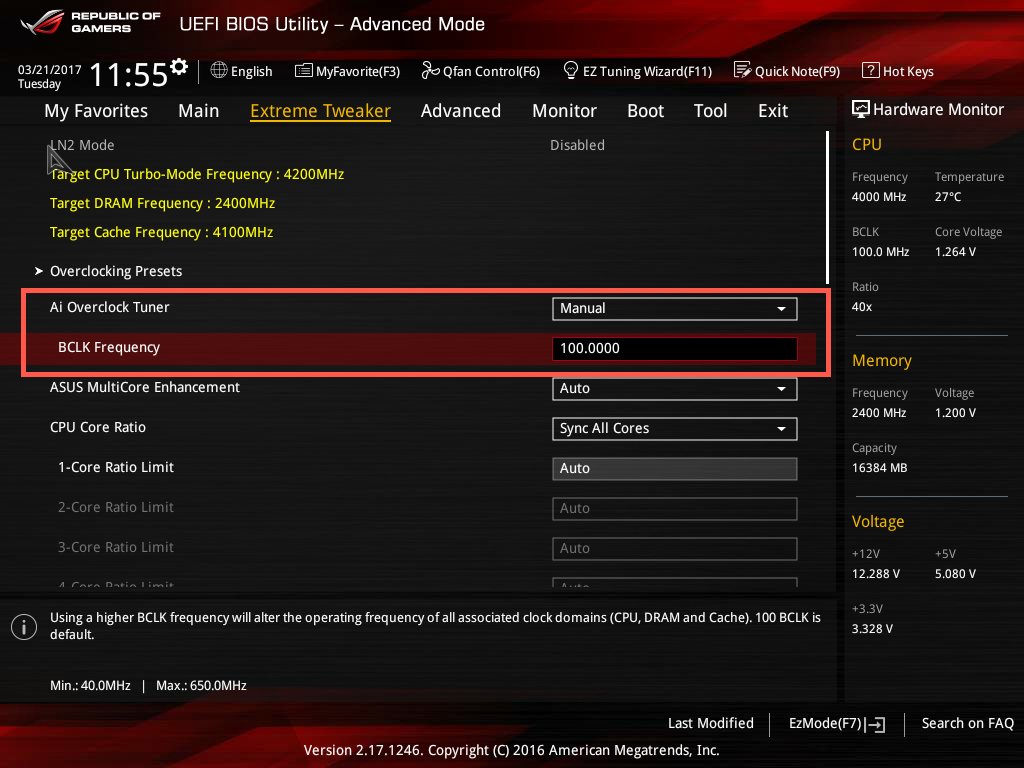
Task: Click the EzMode exit arrow icon
Action: pyautogui.click(x=876, y=724)
